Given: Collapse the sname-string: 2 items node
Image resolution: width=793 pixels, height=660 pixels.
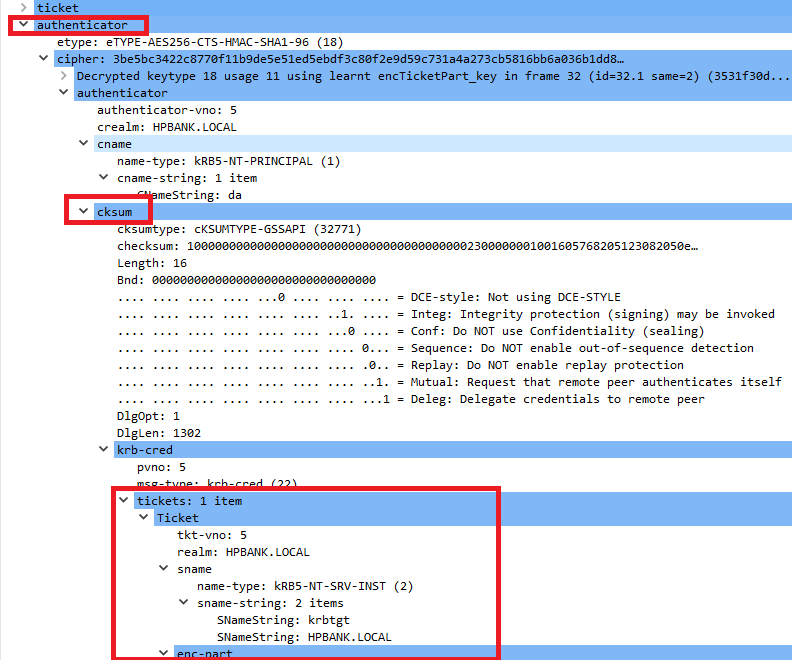Looking at the screenshot, I should [185, 603].
